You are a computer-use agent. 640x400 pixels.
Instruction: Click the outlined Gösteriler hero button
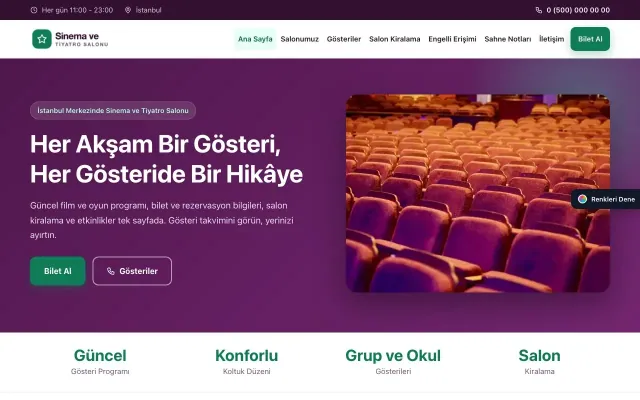pos(132,271)
